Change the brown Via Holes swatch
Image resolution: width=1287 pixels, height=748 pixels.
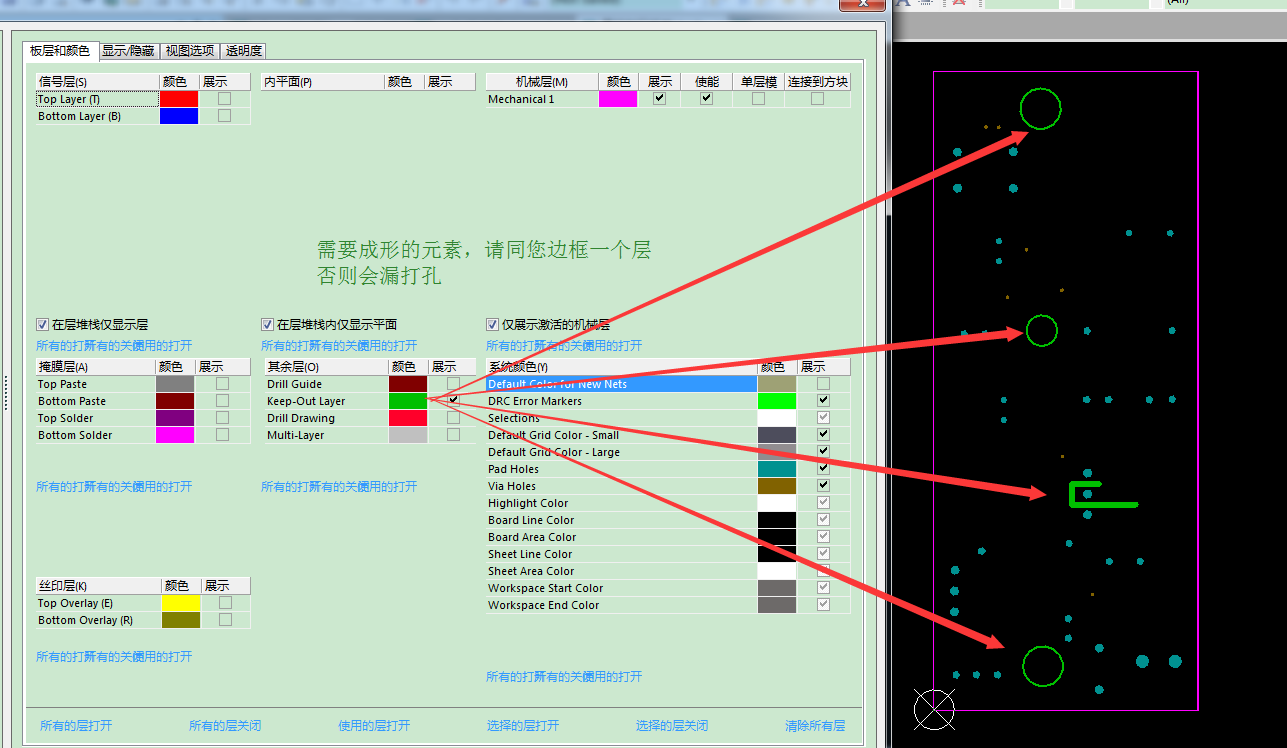click(x=777, y=486)
